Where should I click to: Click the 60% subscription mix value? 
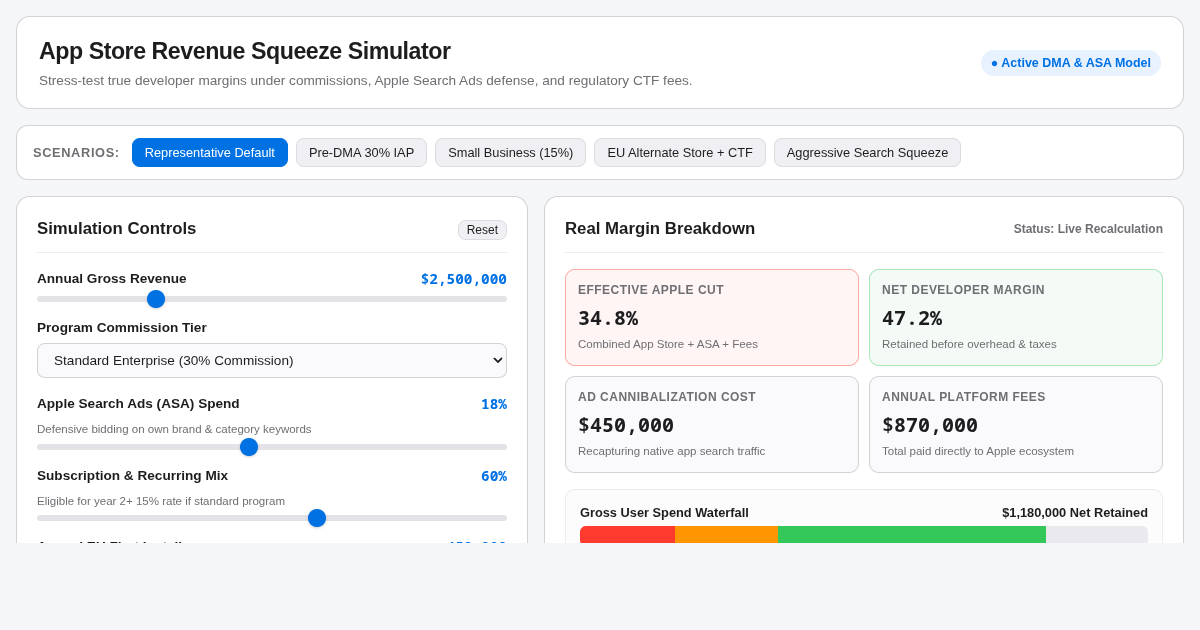[494, 476]
